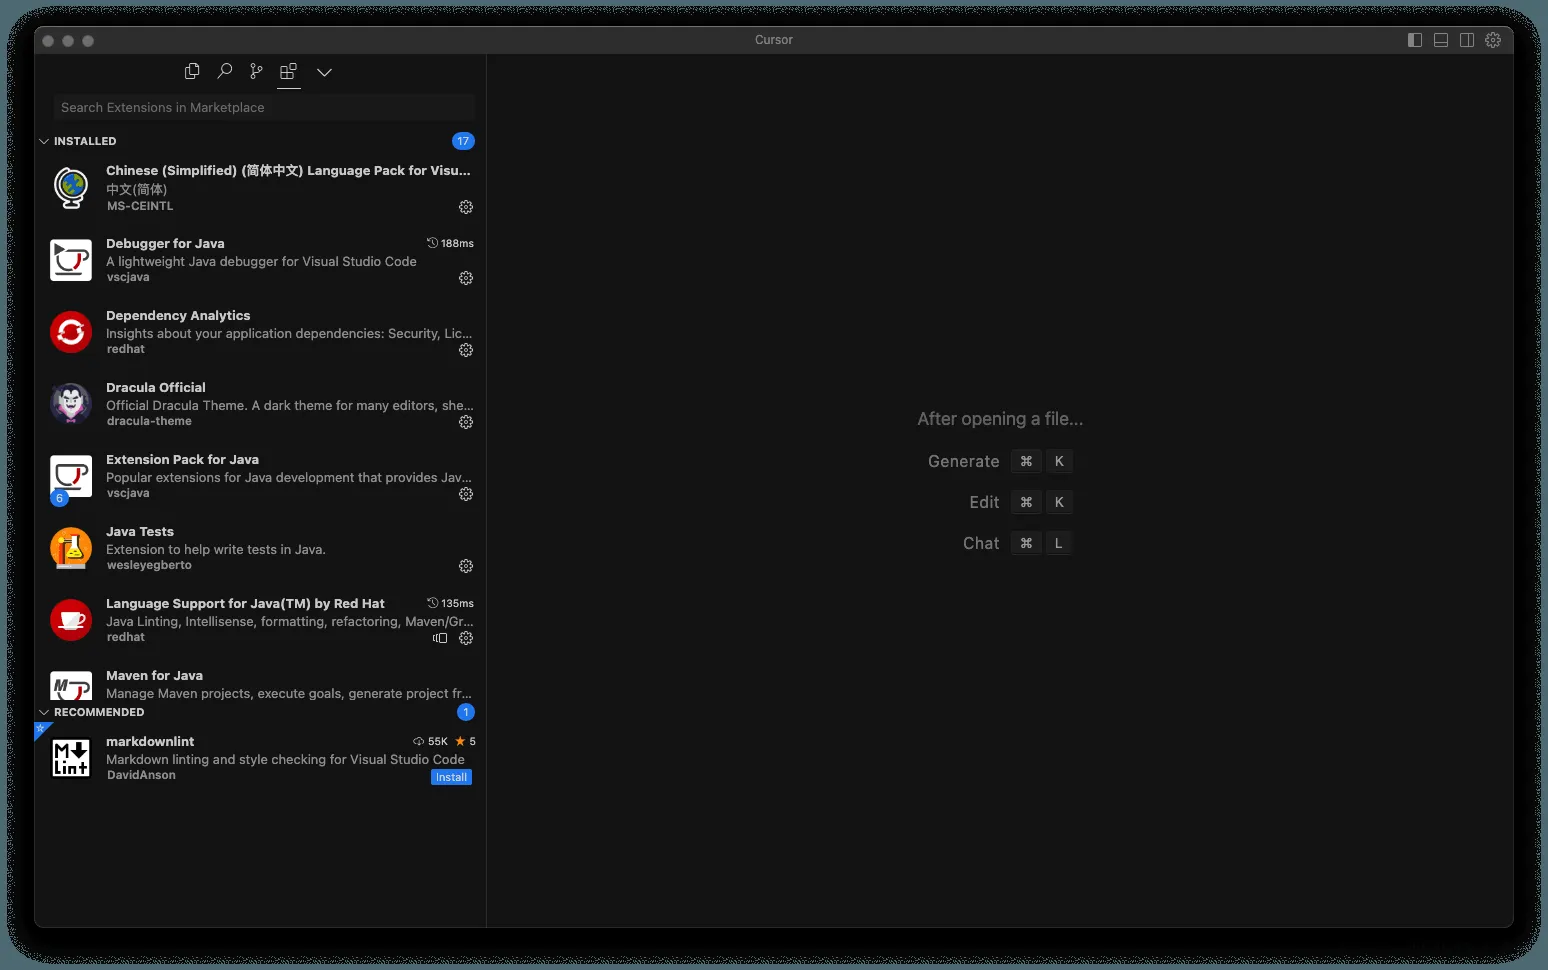Click sync-ignored icon on Language Support for Java
The image size is (1548, 970).
pos(440,638)
